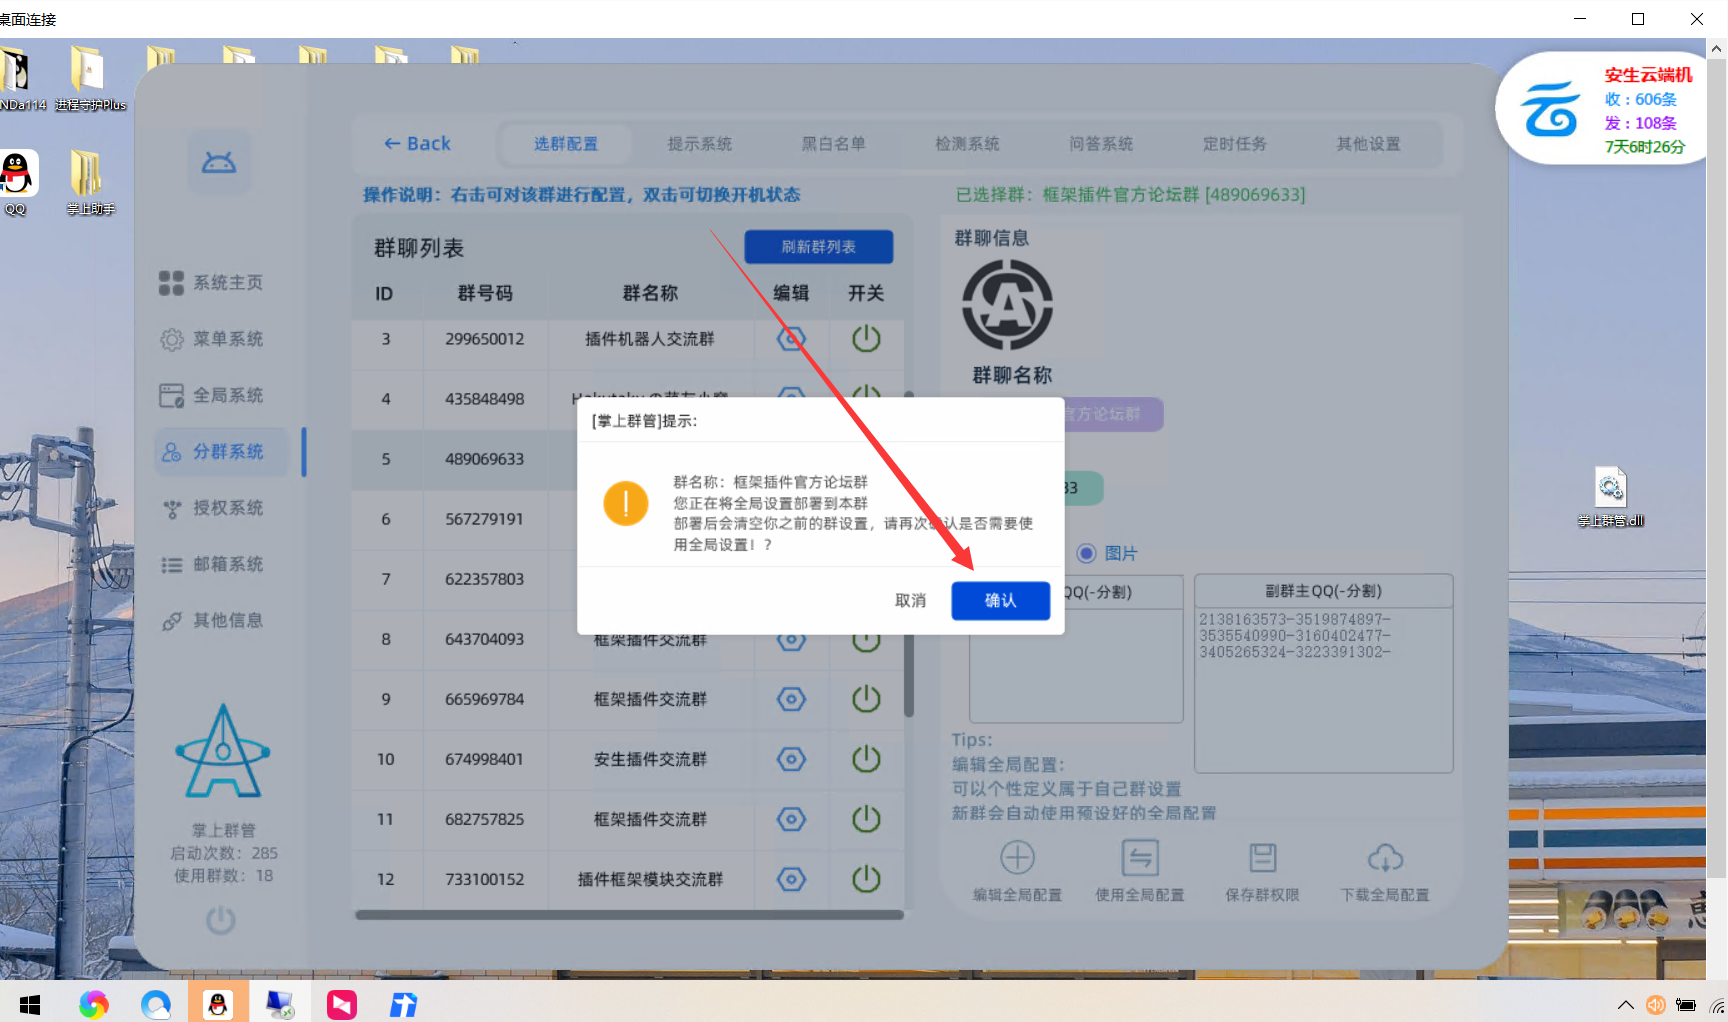Switch to the 黑白名单 tab
The height and width of the screenshot is (1022, 1728).
coord(833,144)
